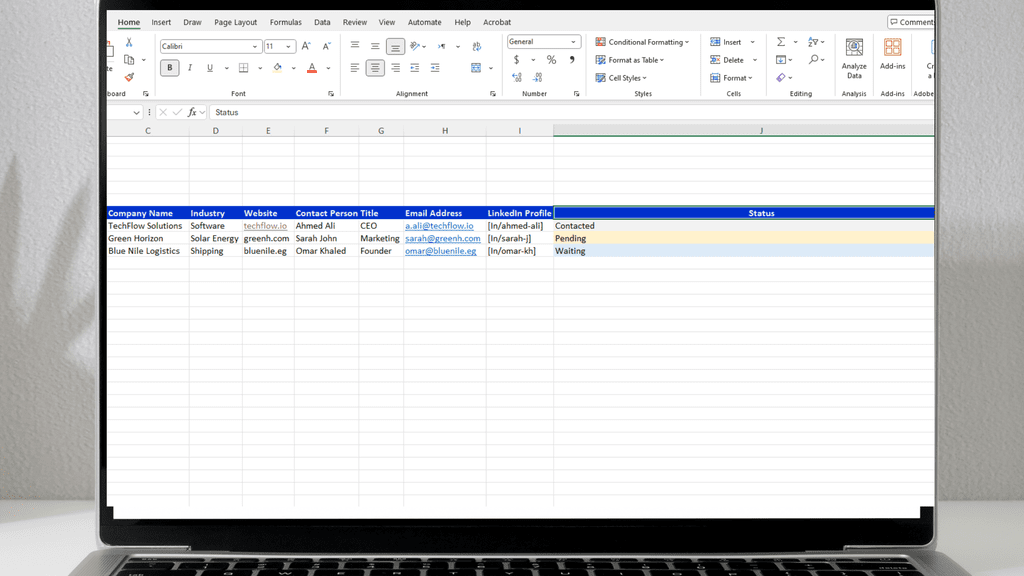The width and height of the screenshot is (1024, 576).
Task: Click the Add-ins icon
Action: point(892,58)
